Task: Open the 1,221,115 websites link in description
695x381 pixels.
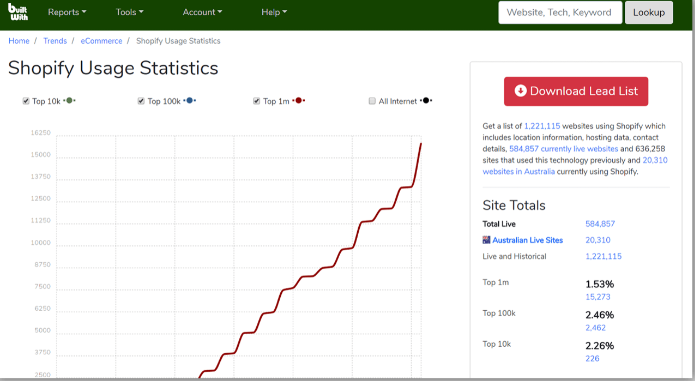Action: click(x=542, y=126)
